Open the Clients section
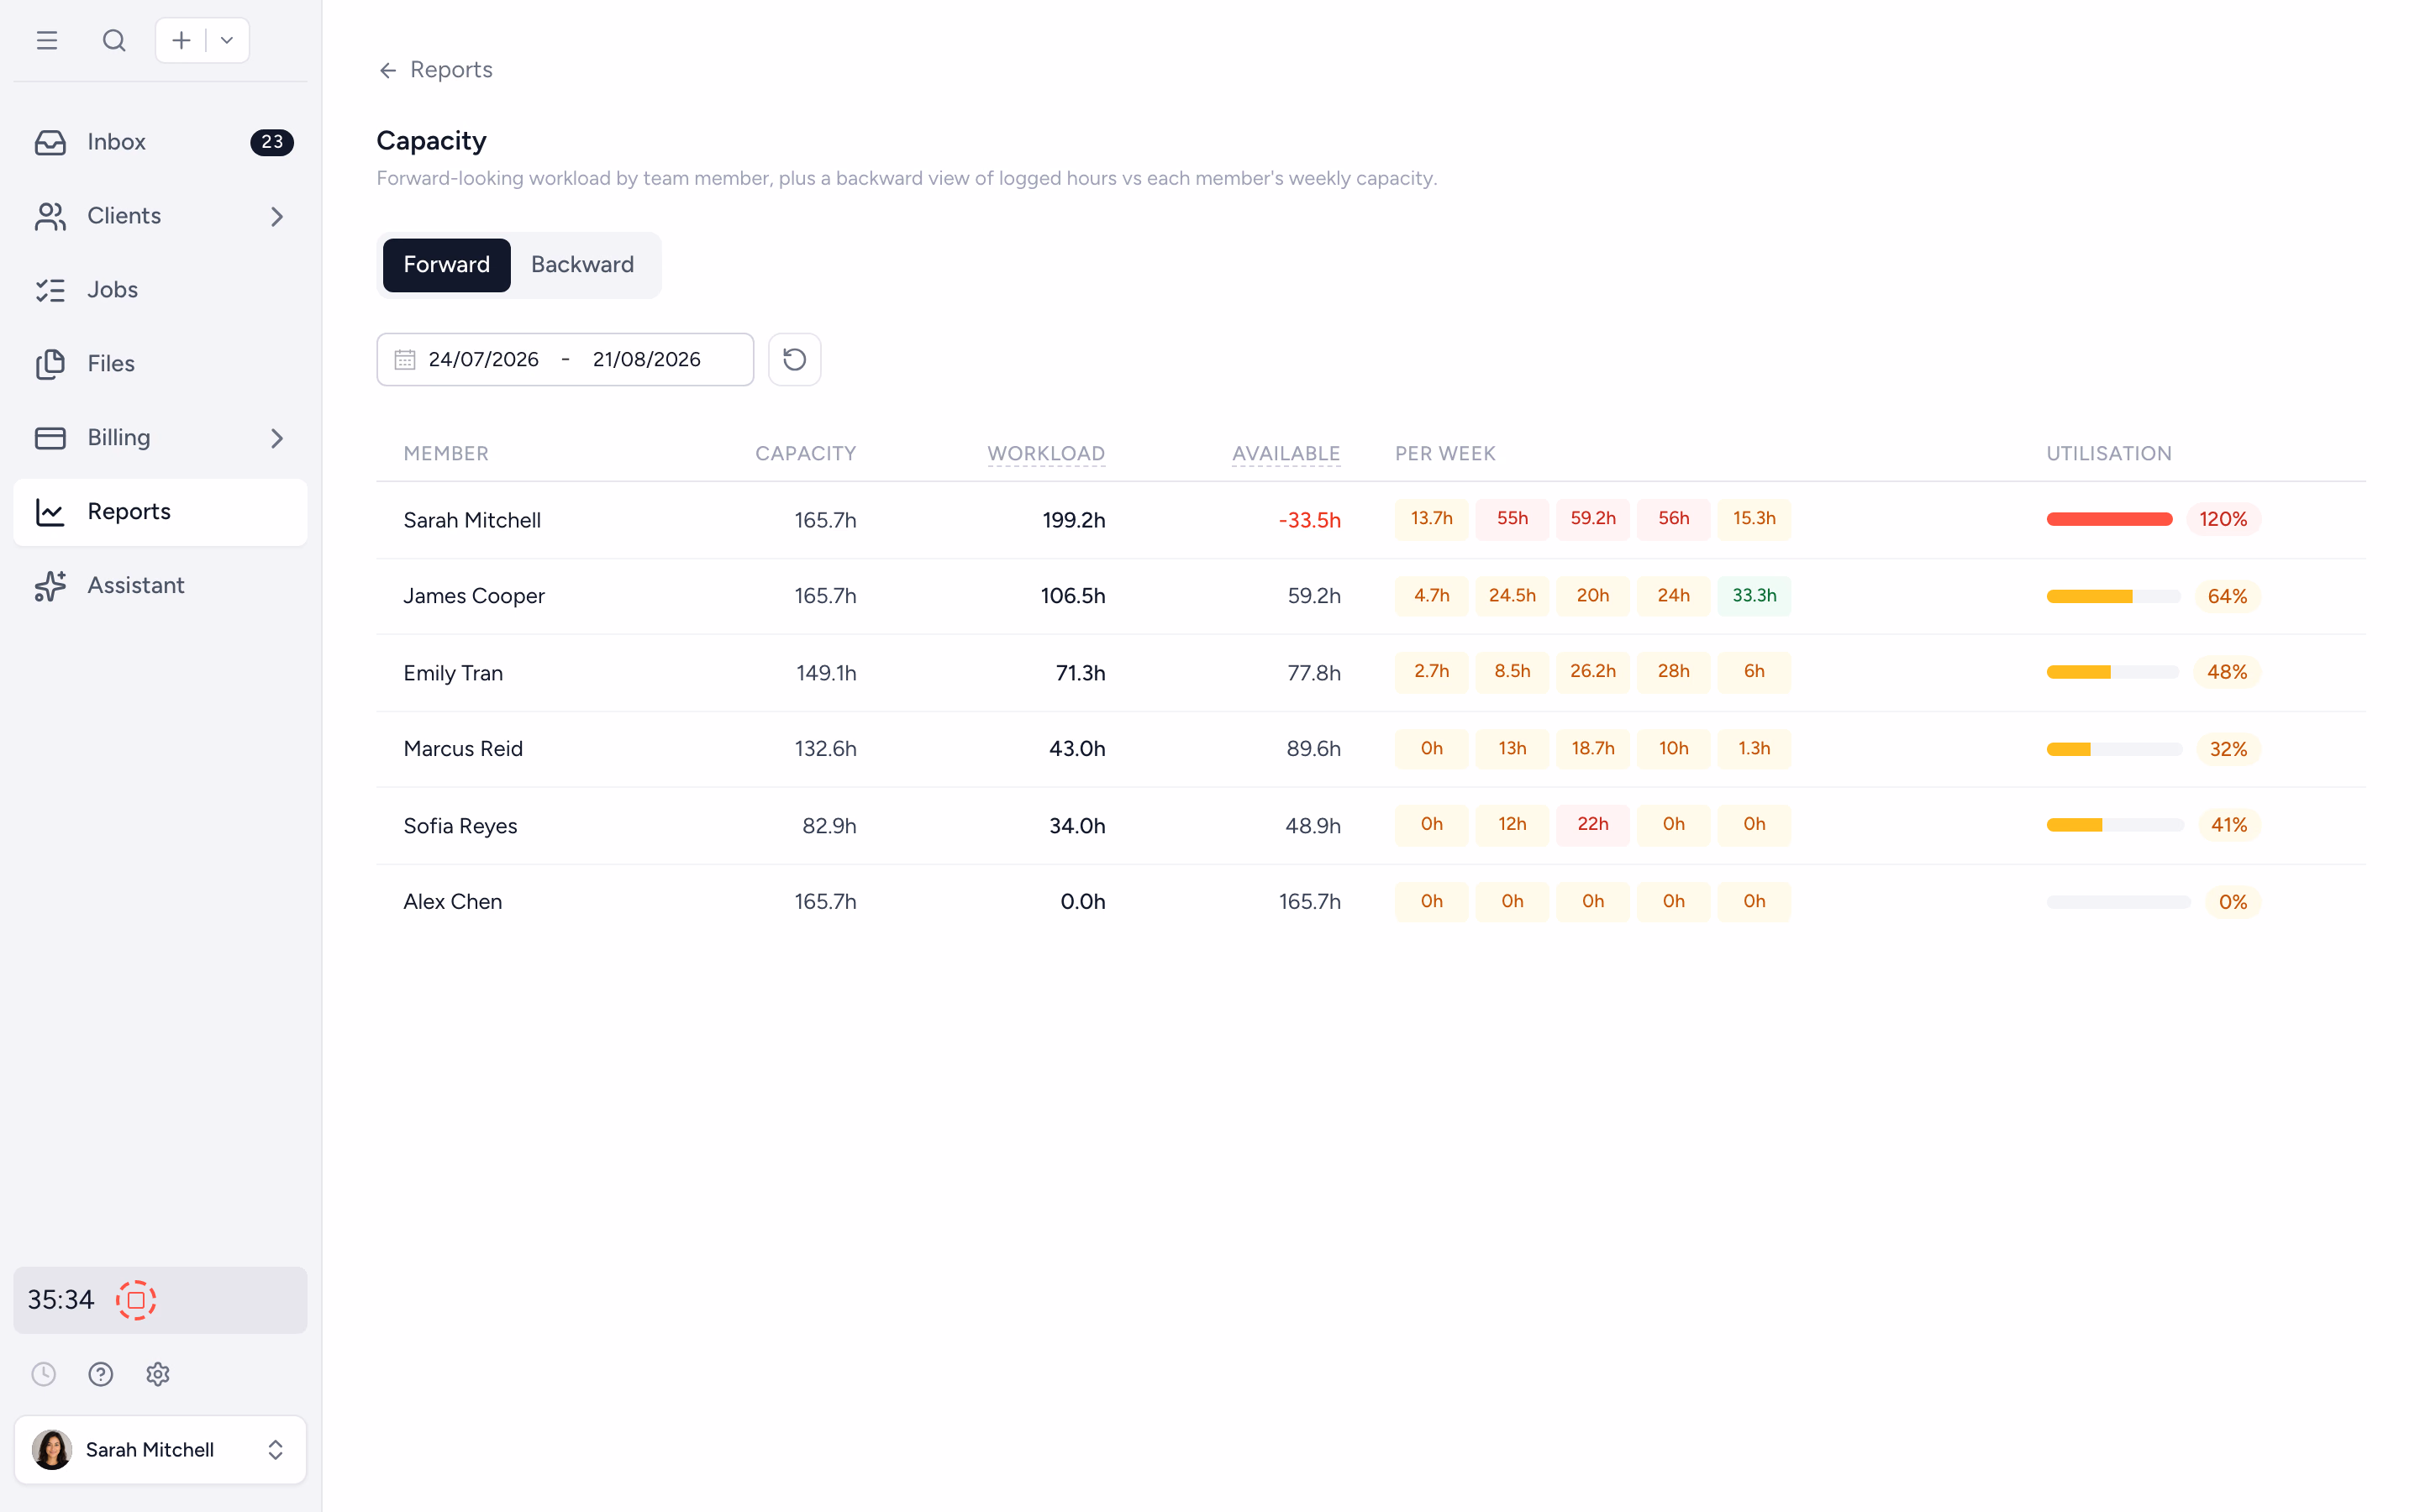The width and height of the screenshot is (2420, 1512). (x=160, y=216)
